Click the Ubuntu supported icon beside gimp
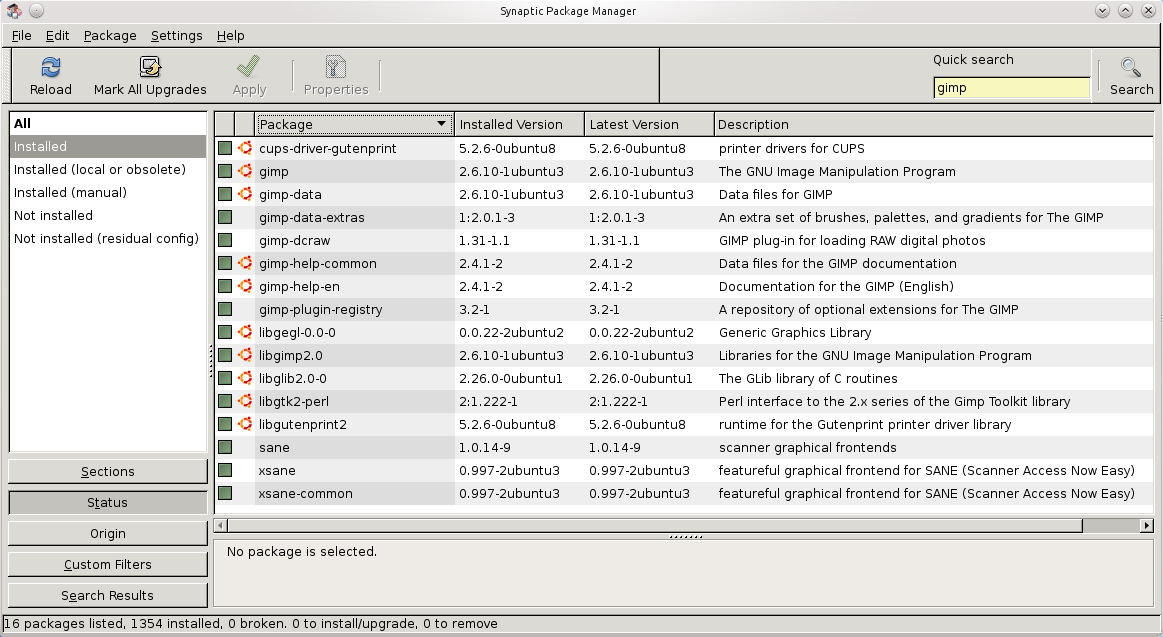Image resolution: width=1163 pixels, height=637 pixels. pos(245,171)
